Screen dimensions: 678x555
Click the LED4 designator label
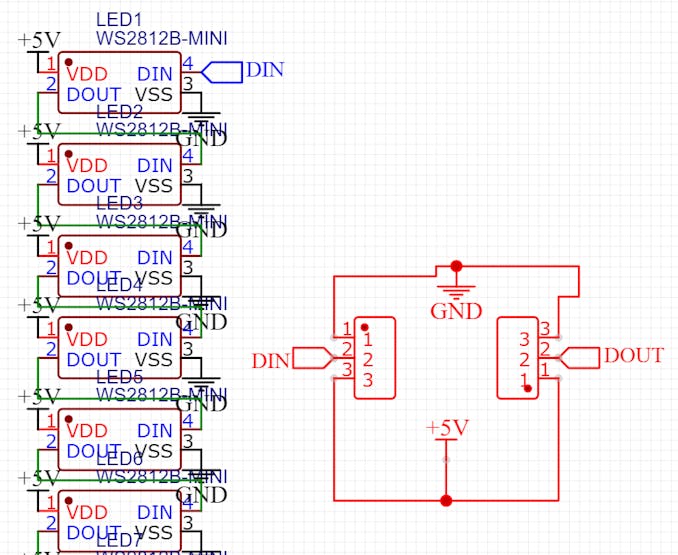coord(119,285)
